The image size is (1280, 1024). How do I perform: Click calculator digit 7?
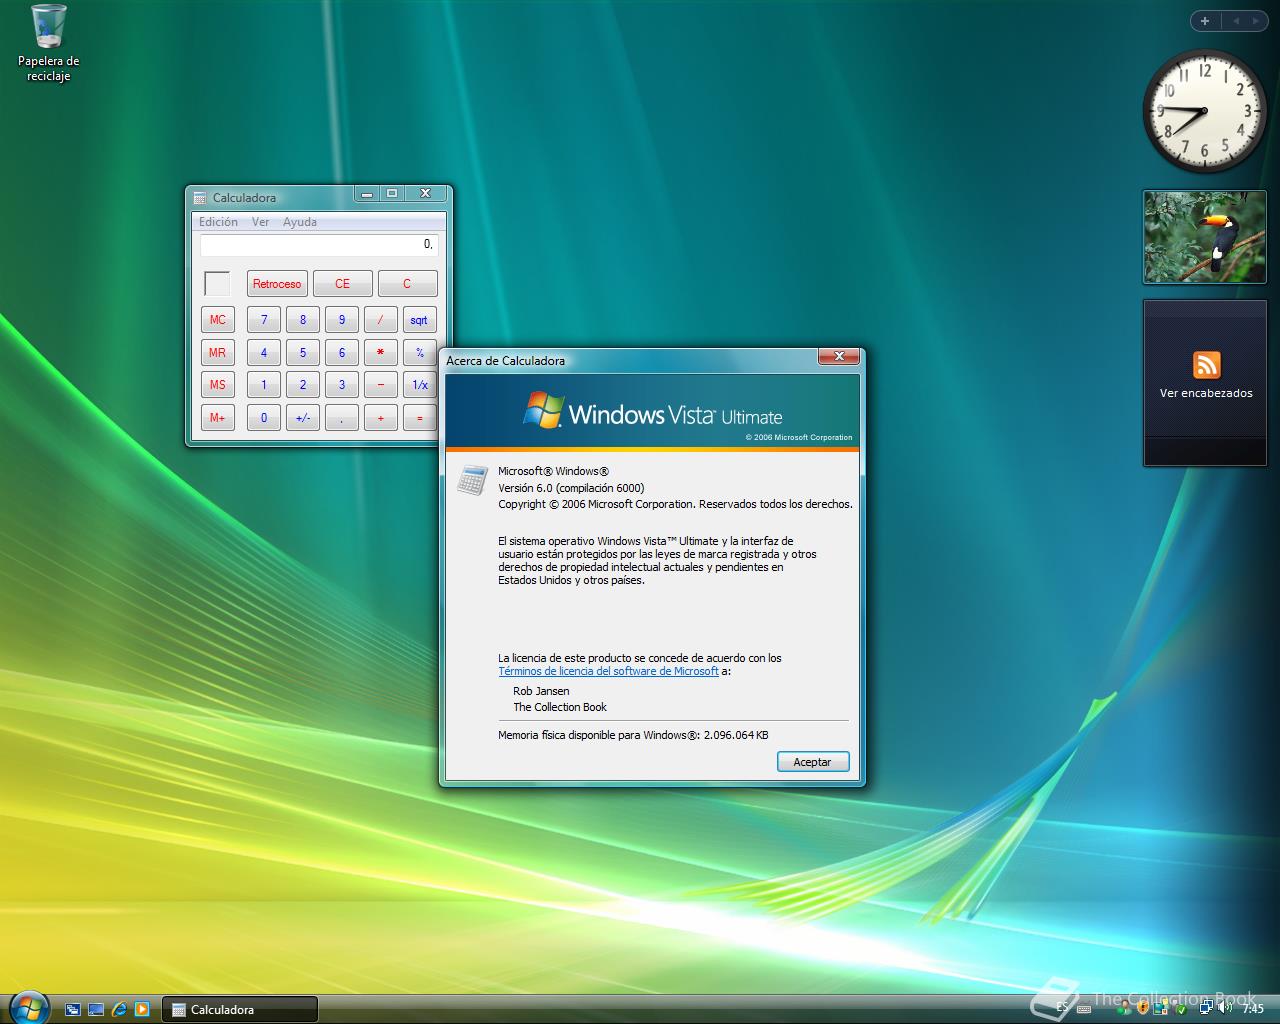coord(264,320)
